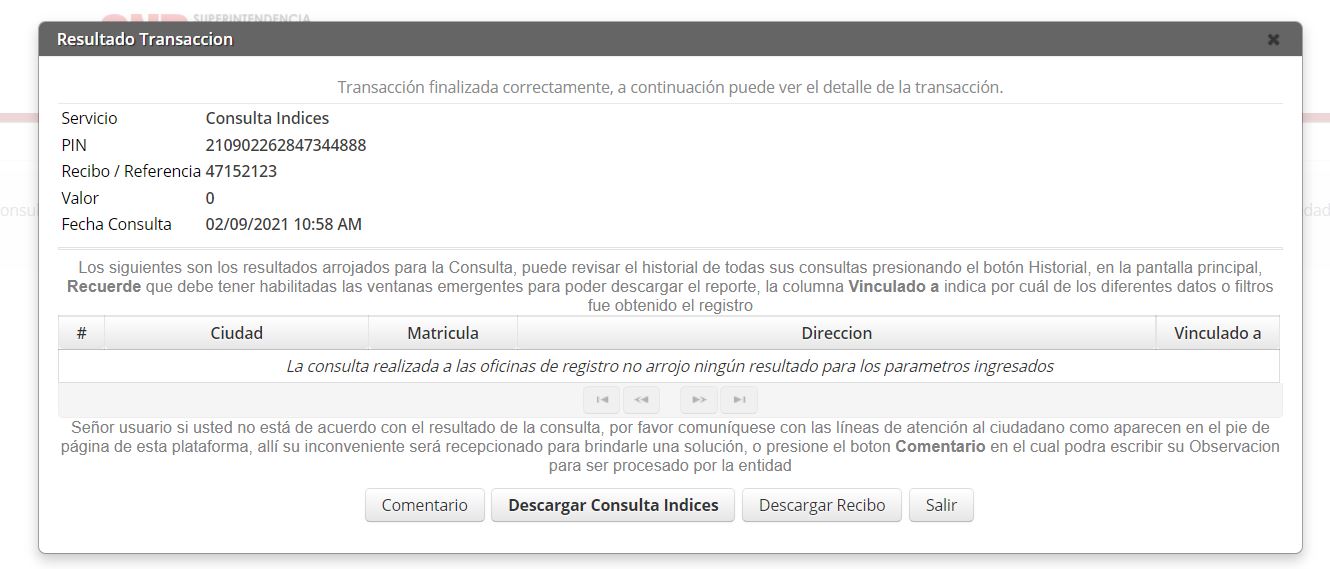
Task: Click the Comentario button
Action: 424,505
